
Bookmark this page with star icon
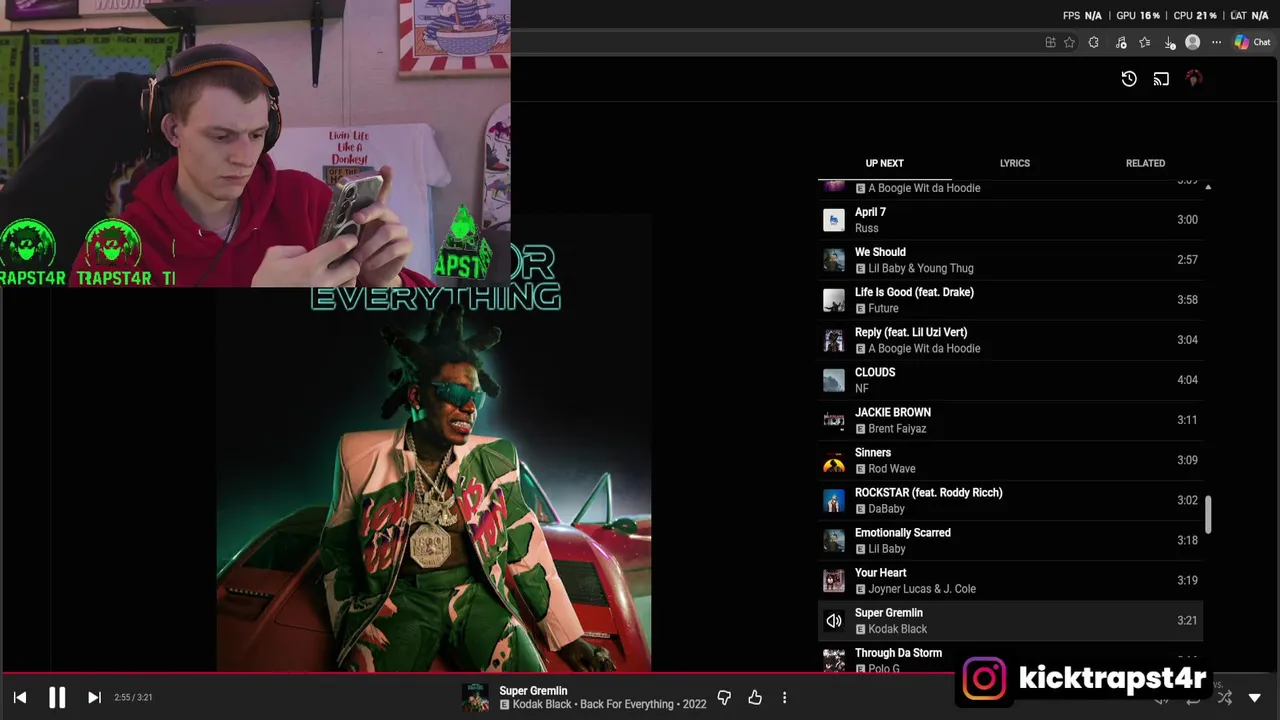[1069, 42]
